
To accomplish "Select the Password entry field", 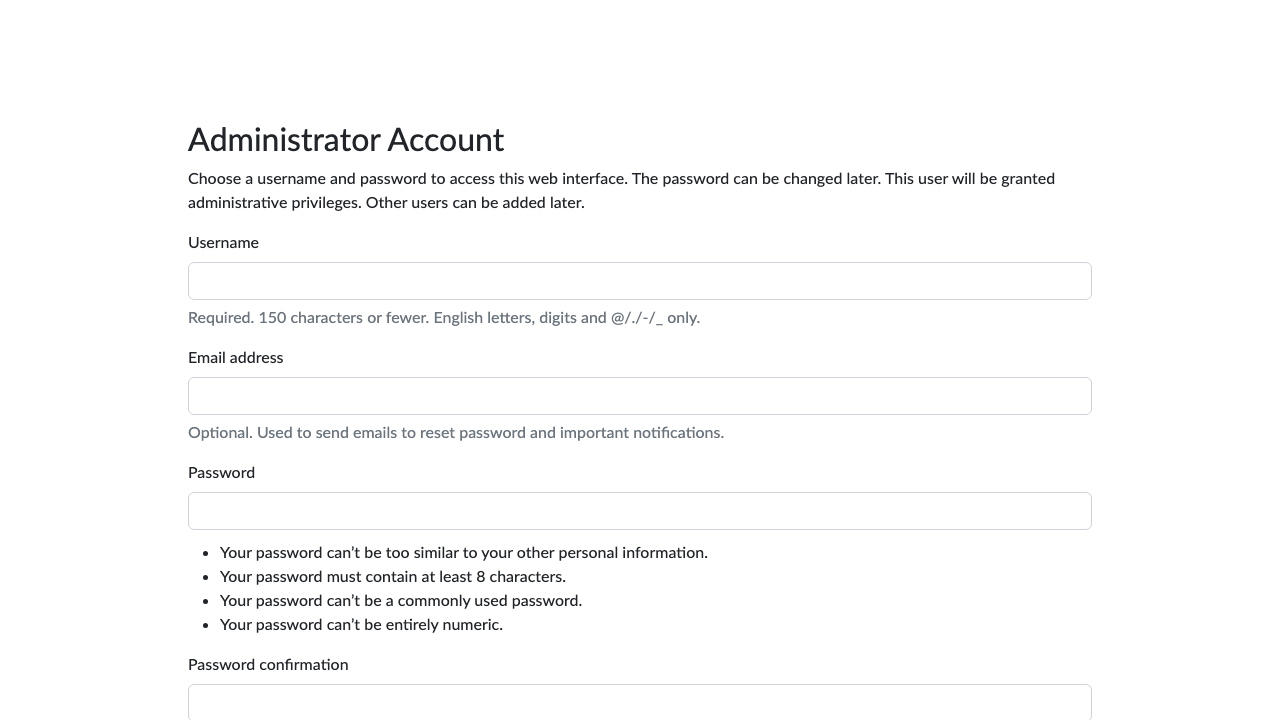I will point(640,511).
